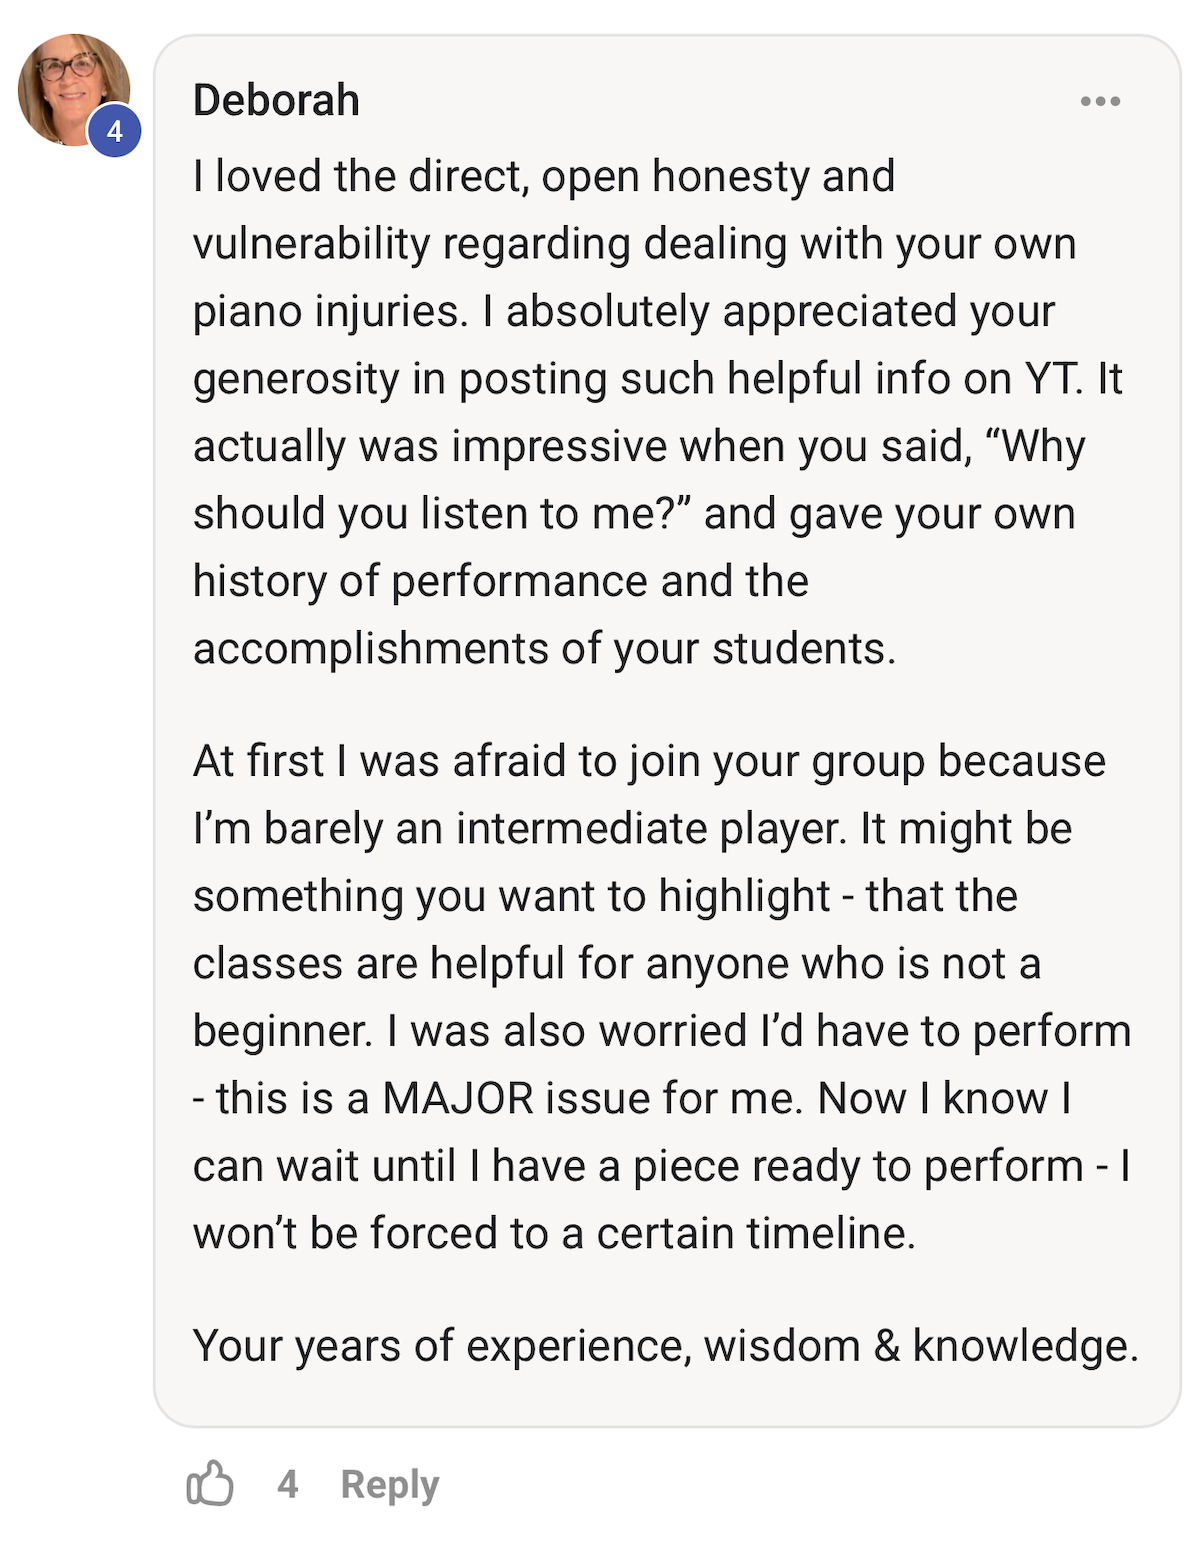Click the line "Your years of experience"
This screenshot has height=1554, width=1200.
pos(666,1346)
